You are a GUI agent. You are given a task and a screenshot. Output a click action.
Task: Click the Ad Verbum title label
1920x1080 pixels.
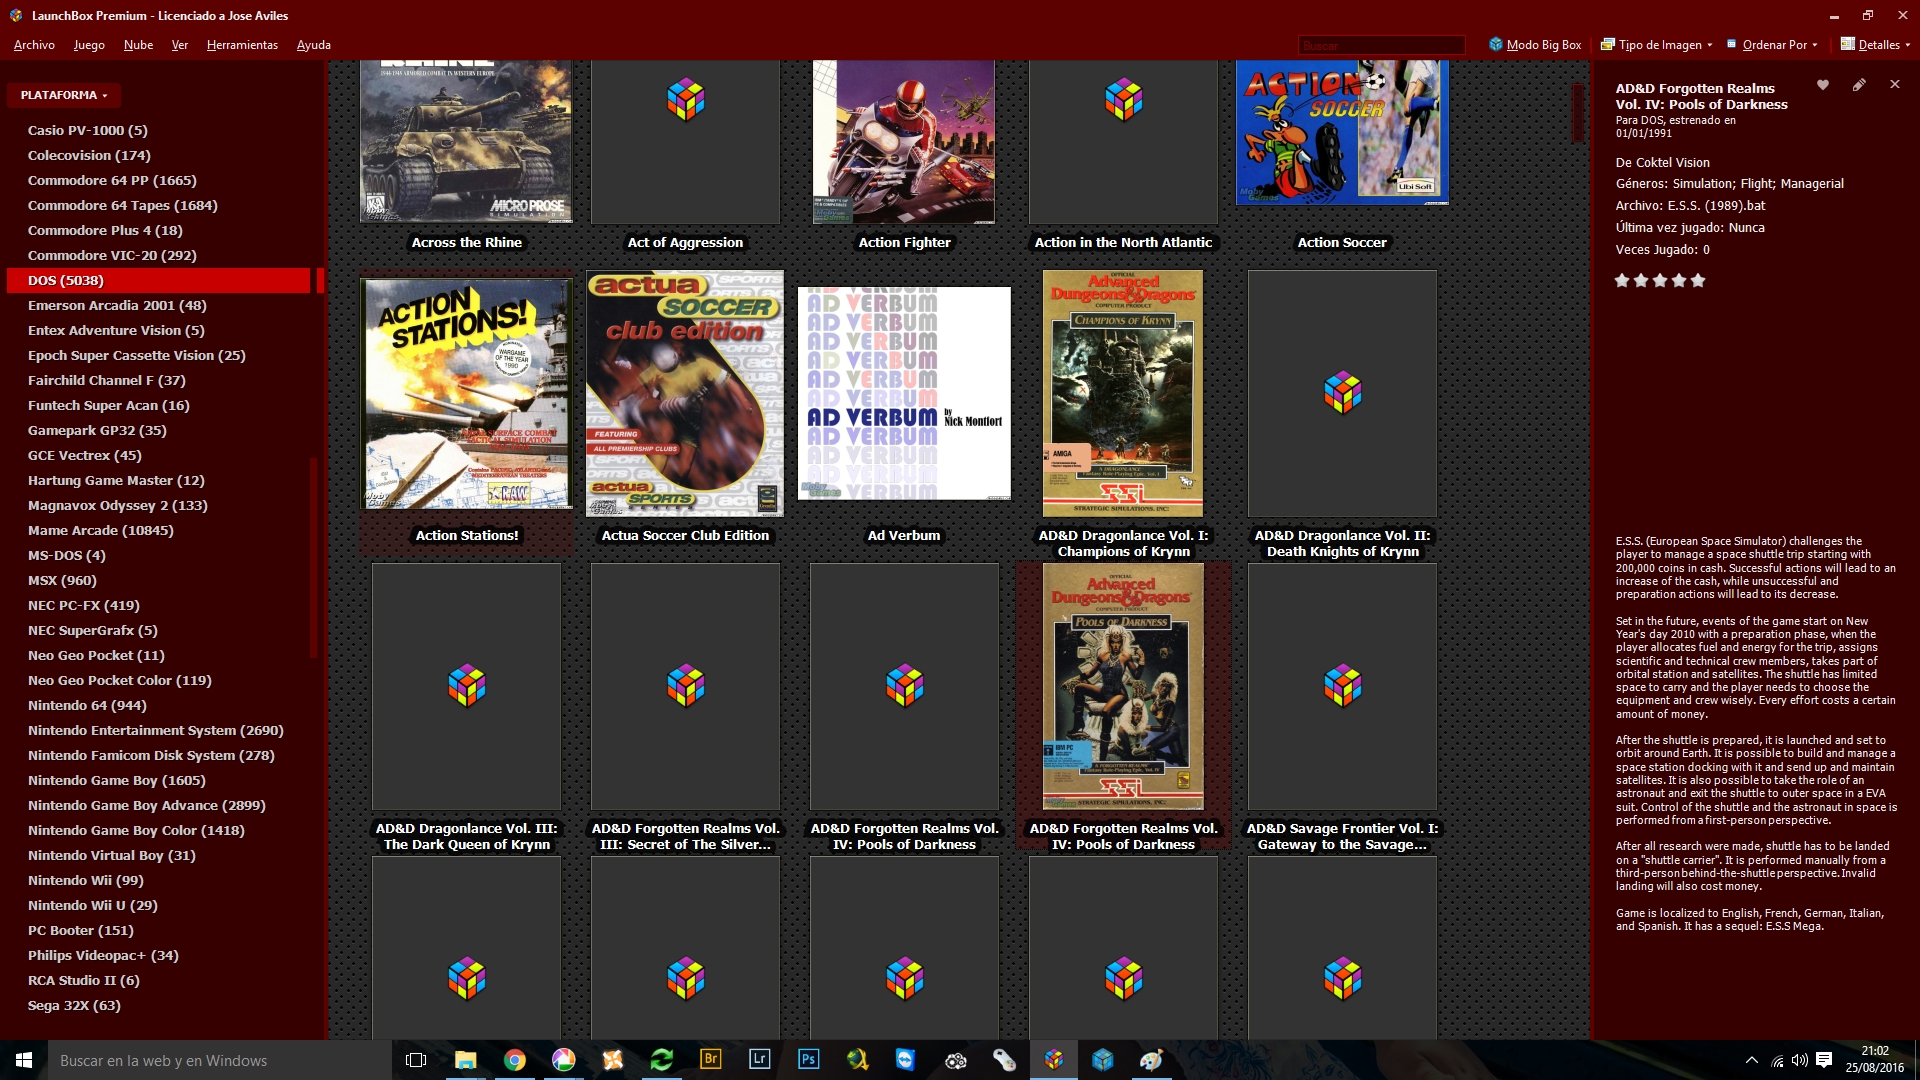tap(904, 535)
